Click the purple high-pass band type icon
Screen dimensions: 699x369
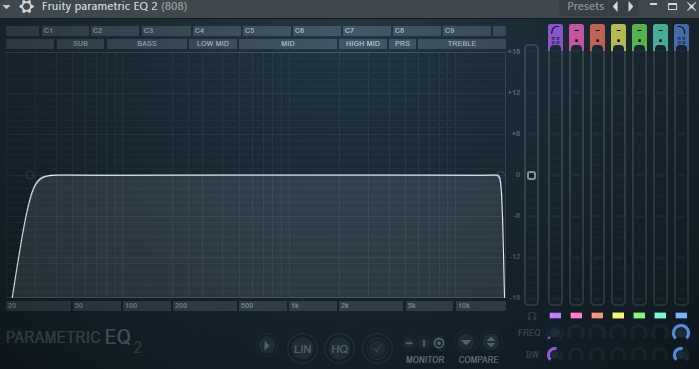click(555, 37)
